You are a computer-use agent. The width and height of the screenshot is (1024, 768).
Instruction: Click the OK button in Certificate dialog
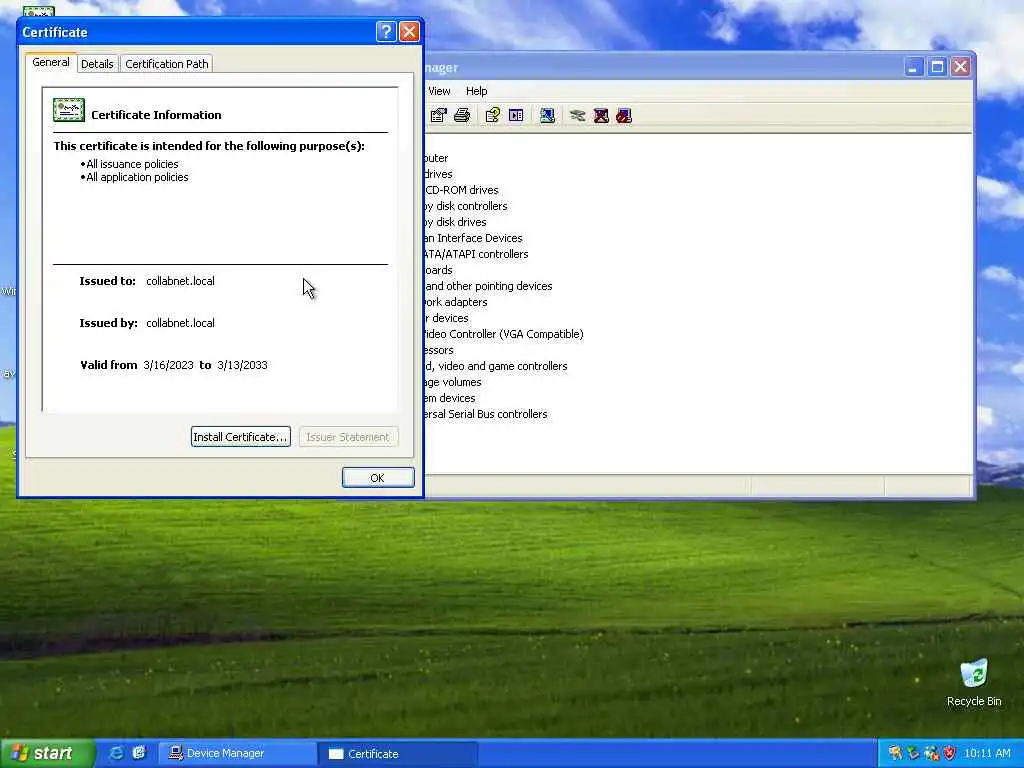(x=378, y=477)
